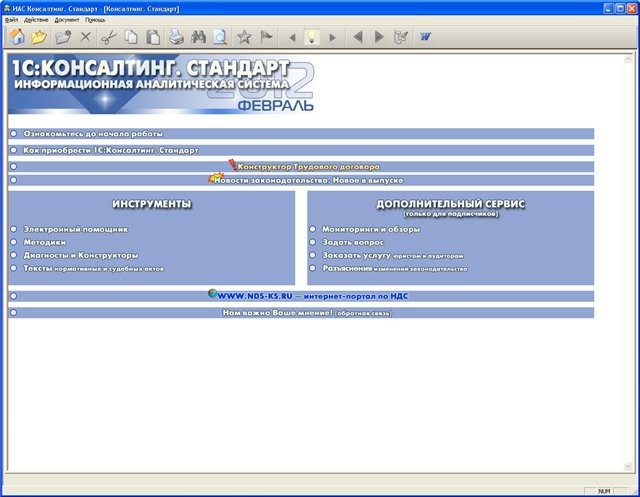Open WWW.NDS-KS.RU portal link

(x=313, y=296)
